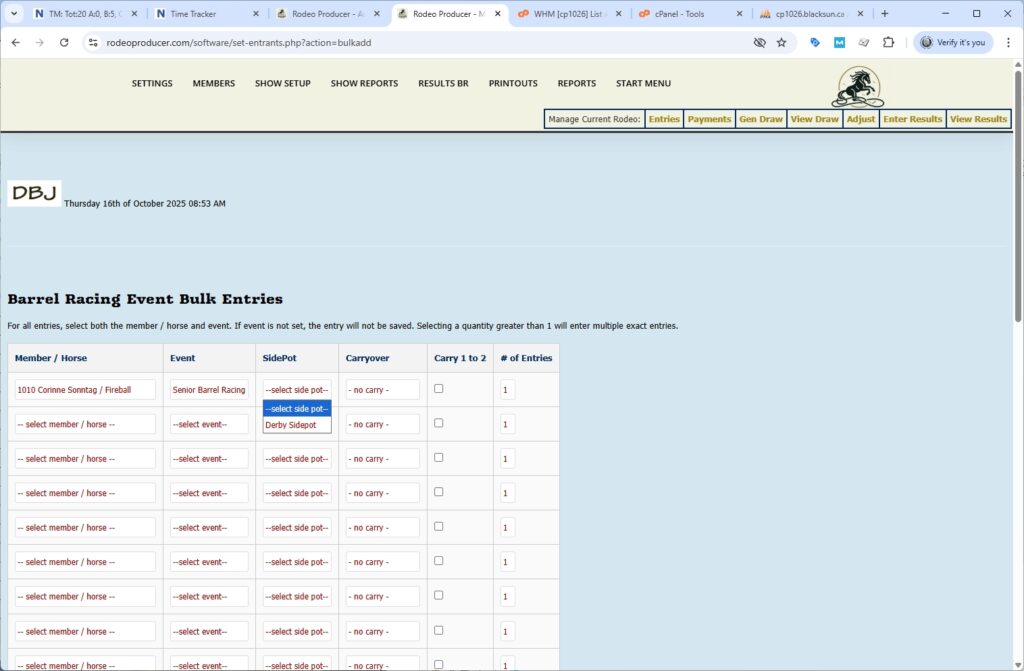Open the browser extensions puzzle icon
The height and width of the screenshot is (671, 1024).
(x=889, y=43)
